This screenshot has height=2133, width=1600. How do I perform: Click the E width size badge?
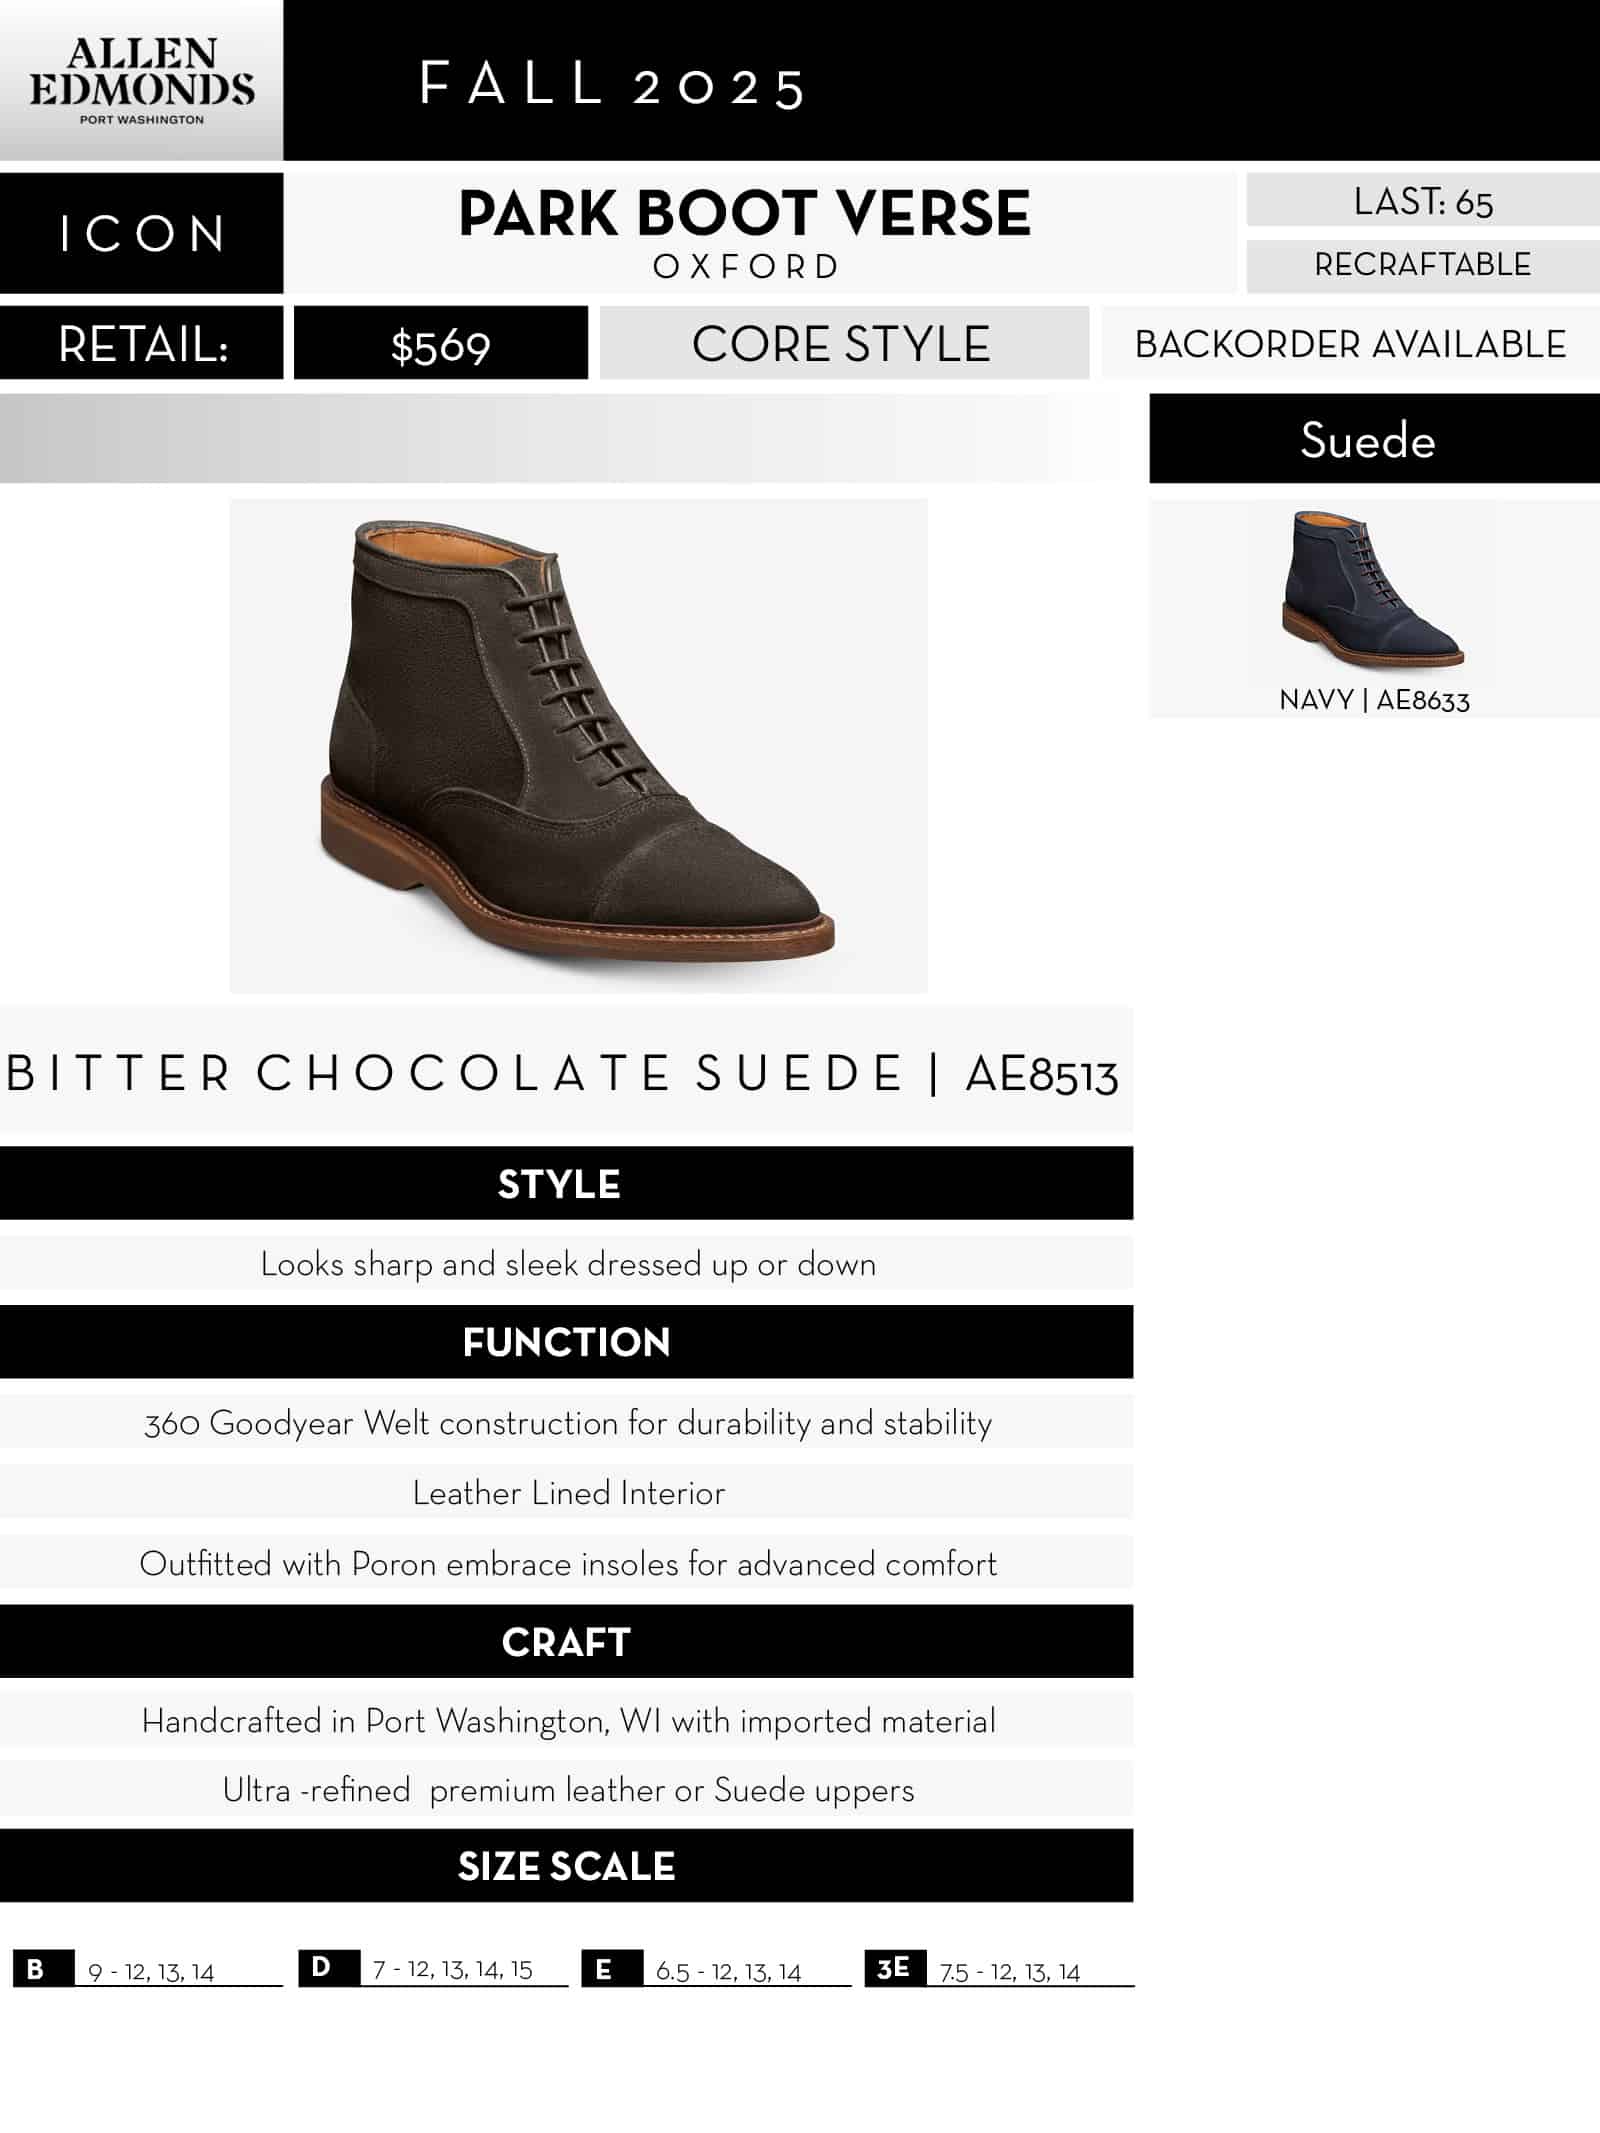611,1969
